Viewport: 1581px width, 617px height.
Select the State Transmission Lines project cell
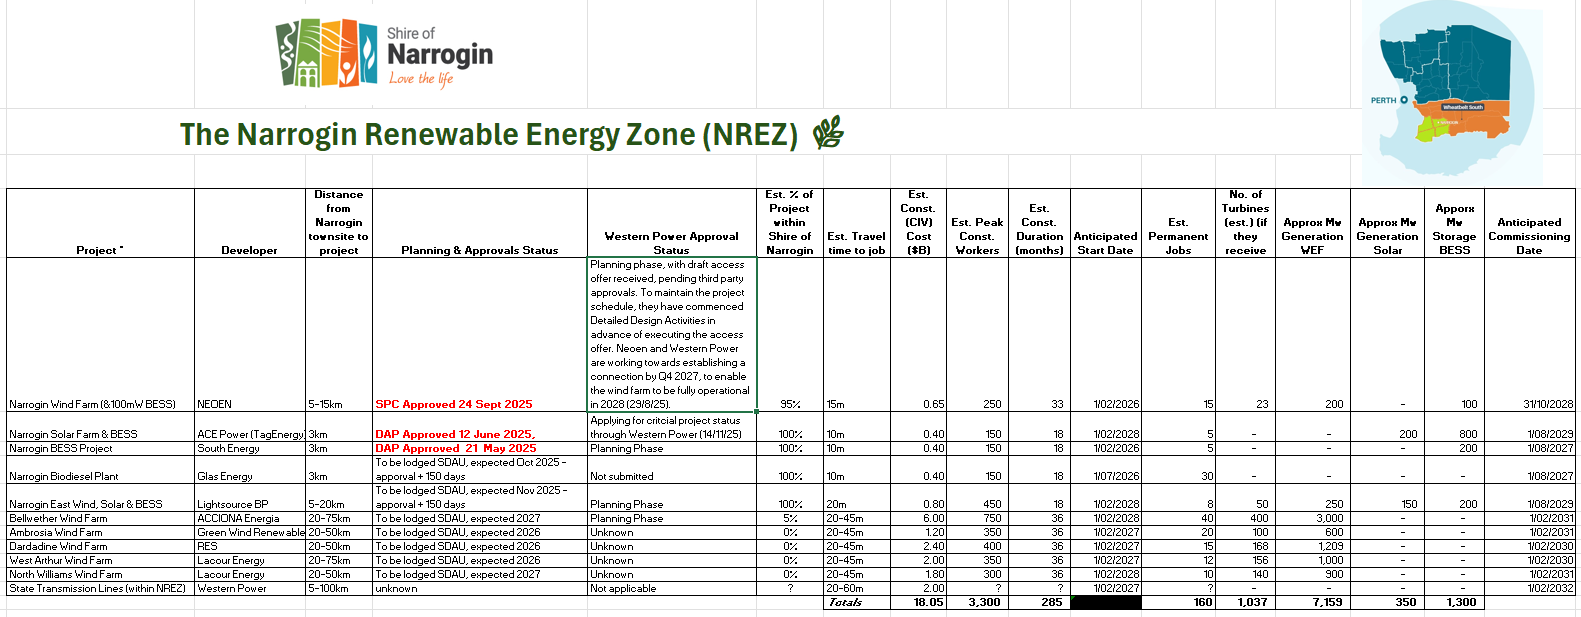coord(97,588)
